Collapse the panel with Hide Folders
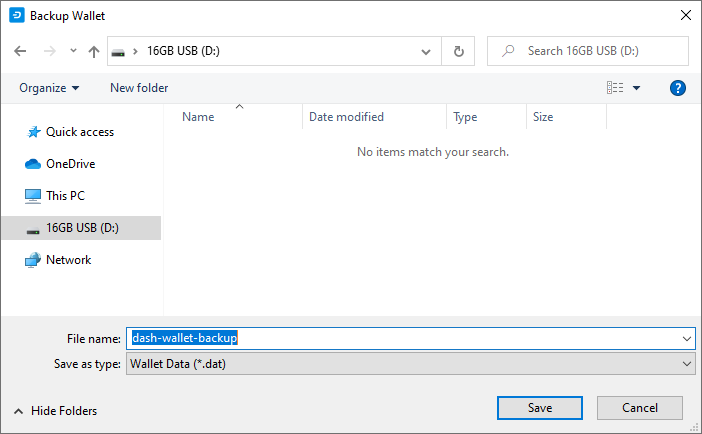Viewport: 702px width, 434px height. tap(55, 411)
